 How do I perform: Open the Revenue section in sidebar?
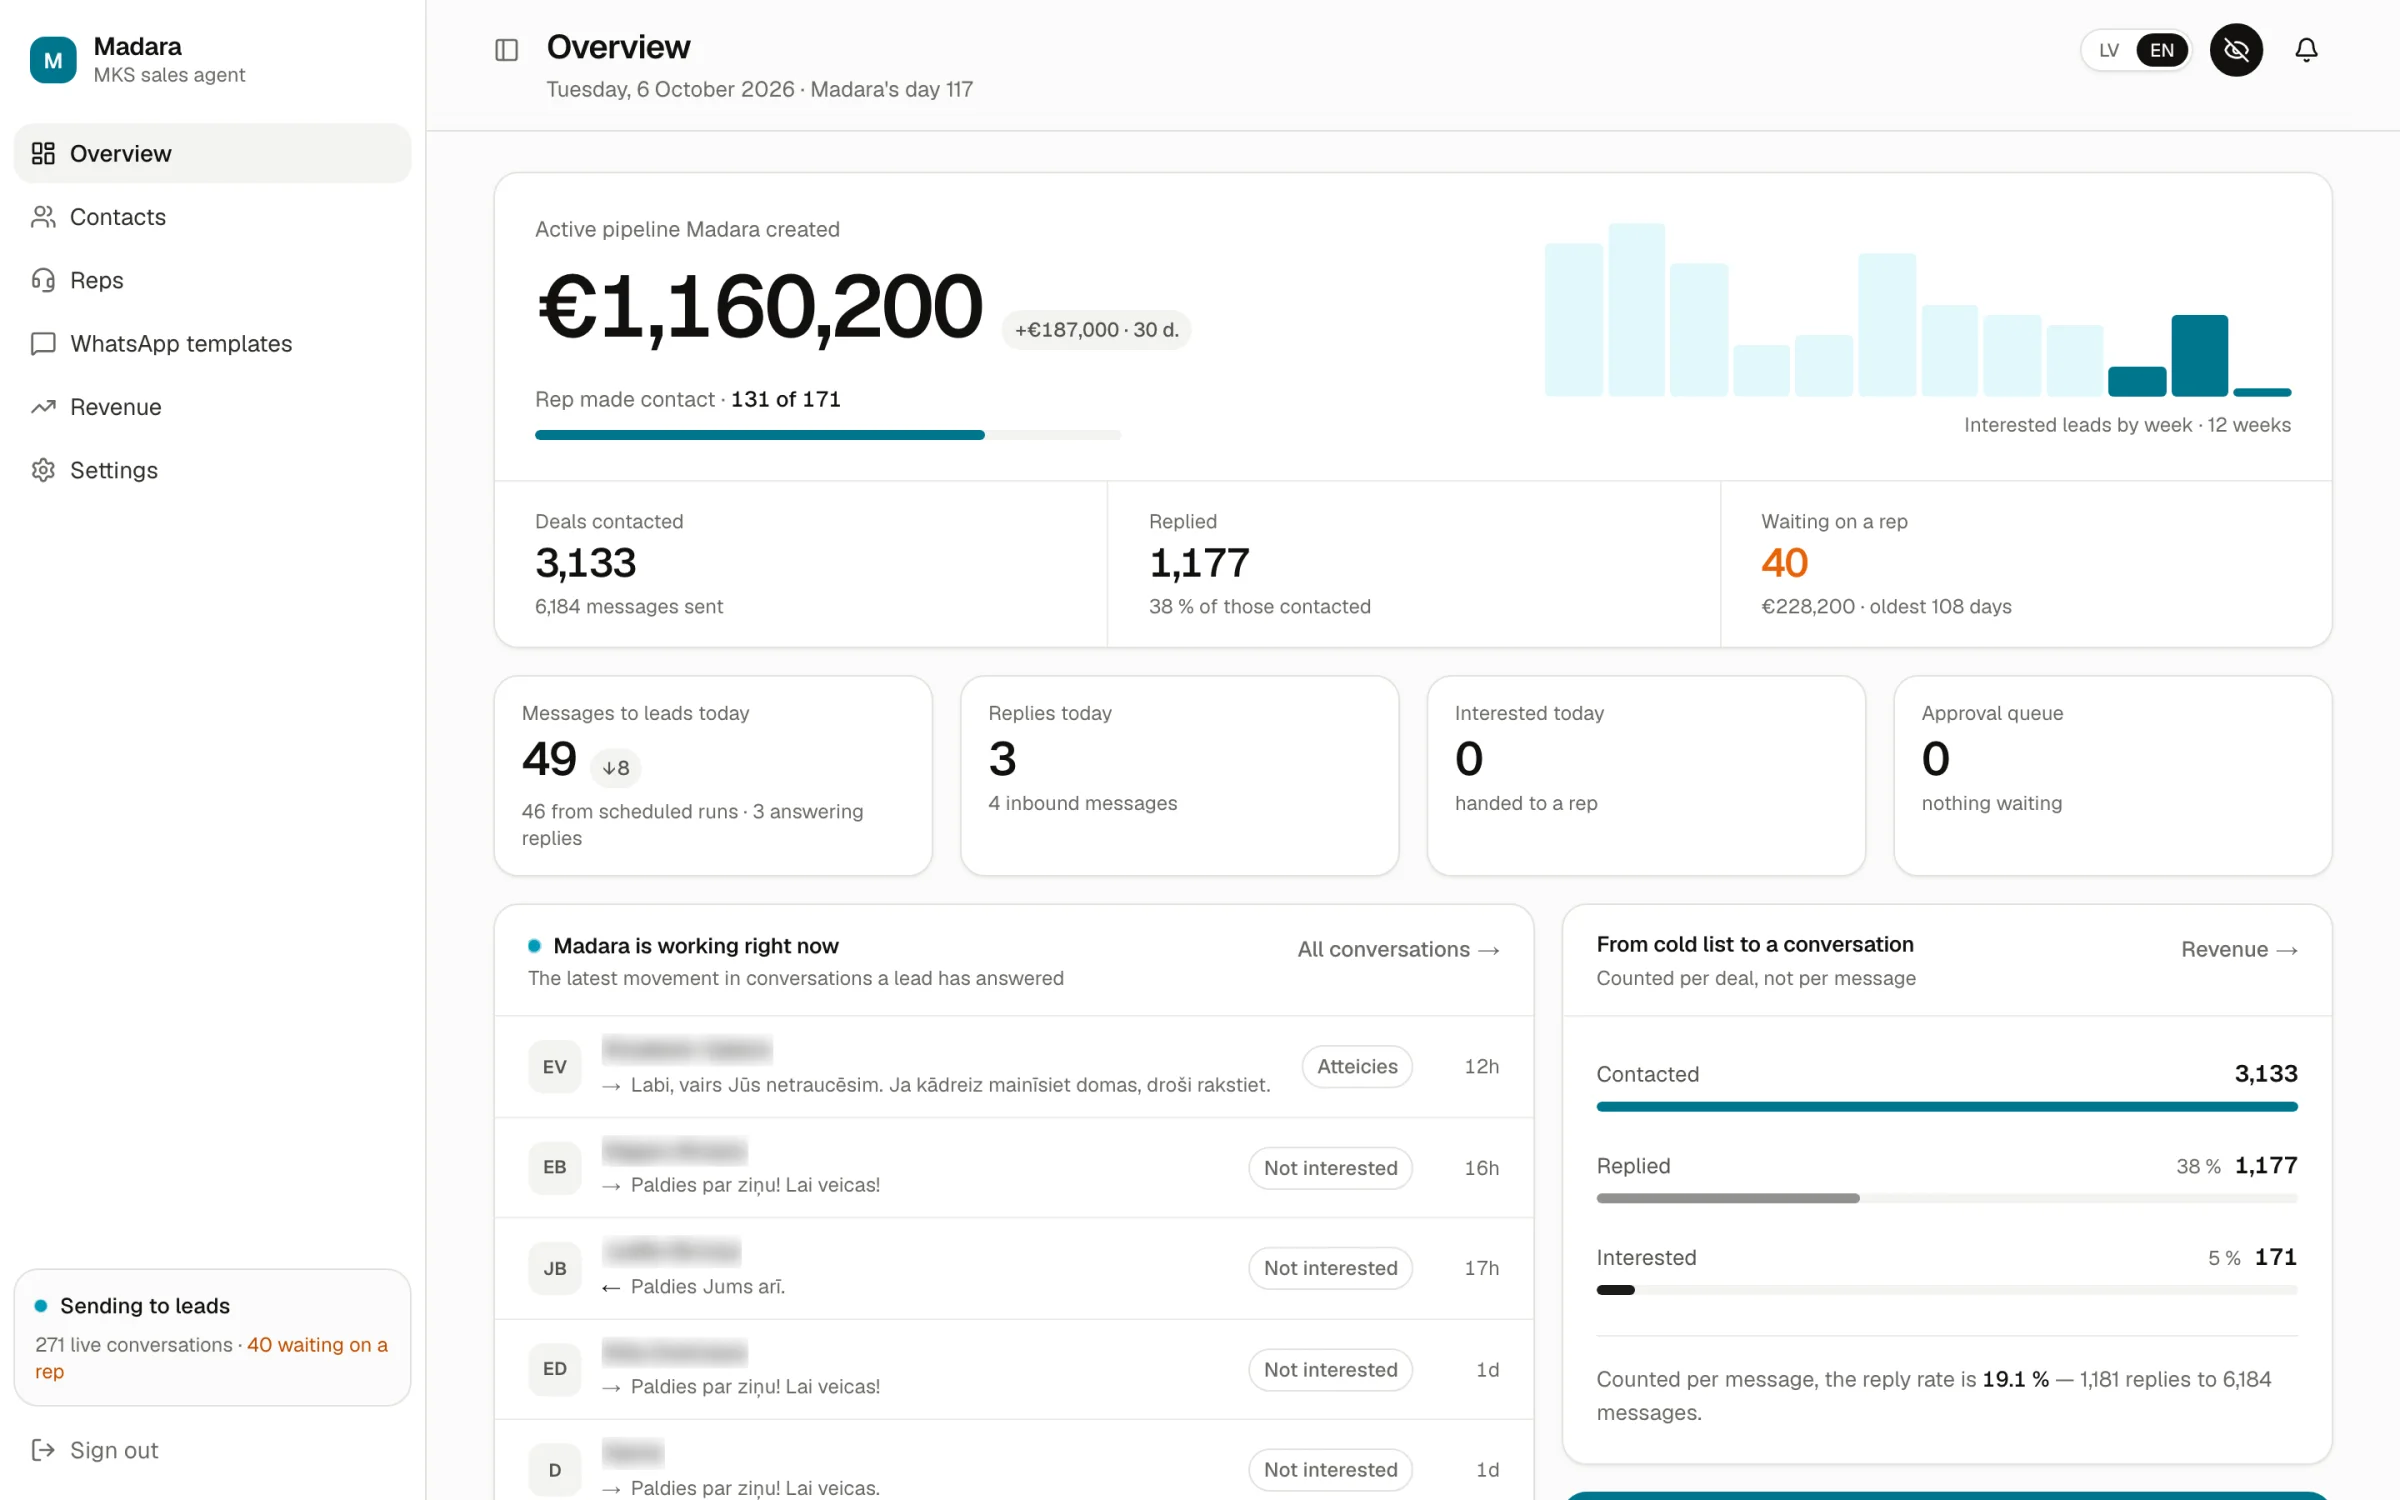[212, 407]
